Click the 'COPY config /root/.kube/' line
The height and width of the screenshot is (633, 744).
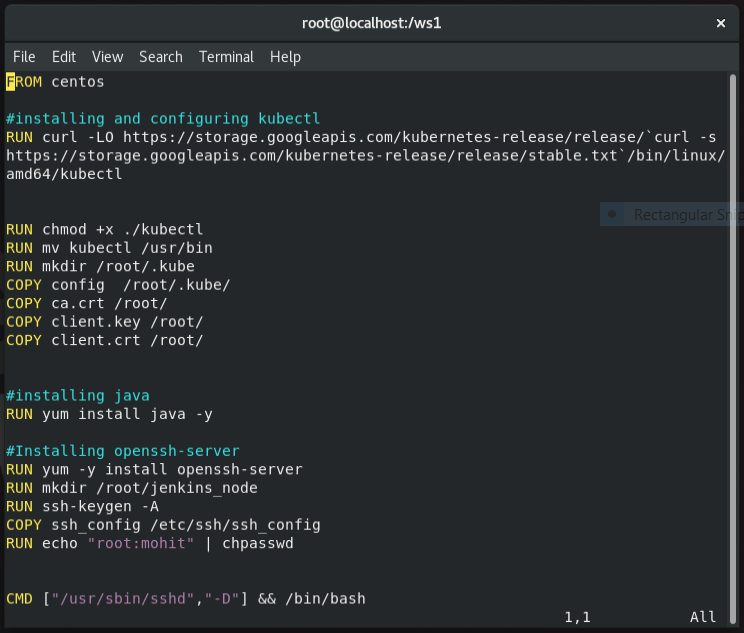(x=118, y=285)
